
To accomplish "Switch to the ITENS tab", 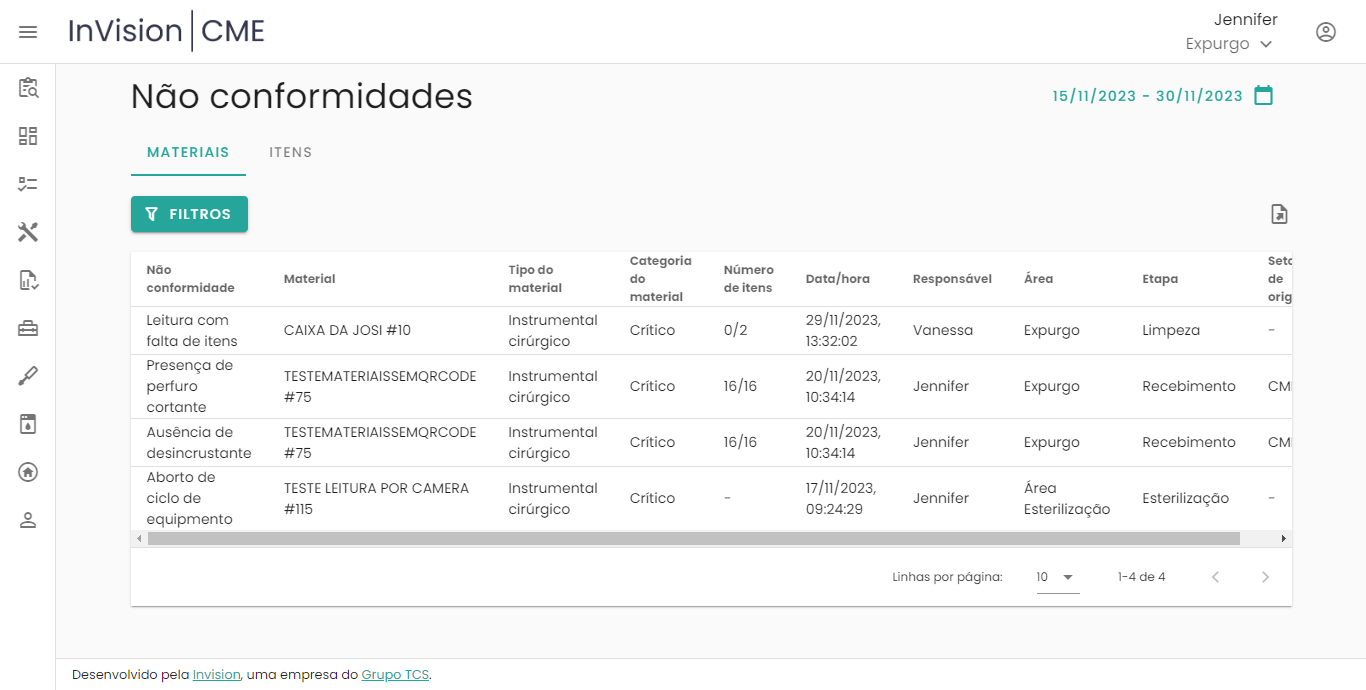I will [x=290, y=153].
